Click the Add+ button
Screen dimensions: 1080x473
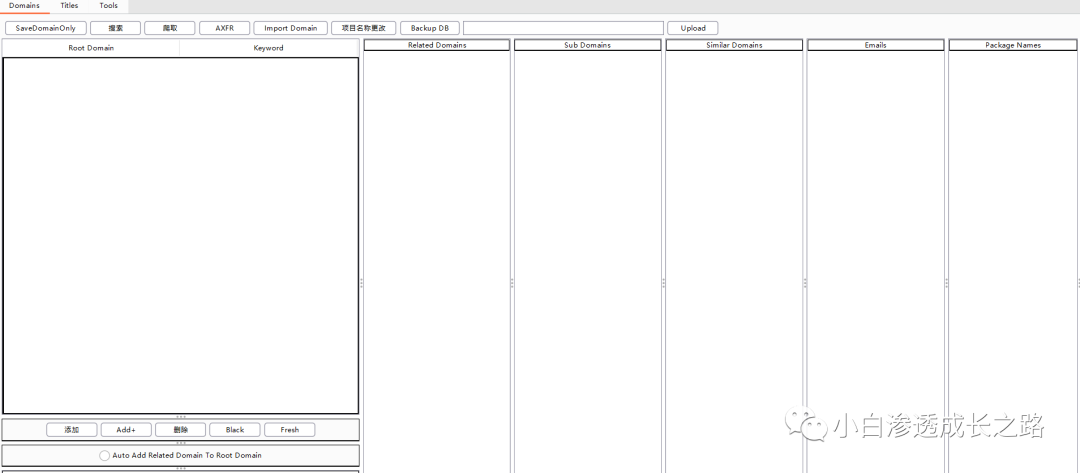(x=126, y=430)
